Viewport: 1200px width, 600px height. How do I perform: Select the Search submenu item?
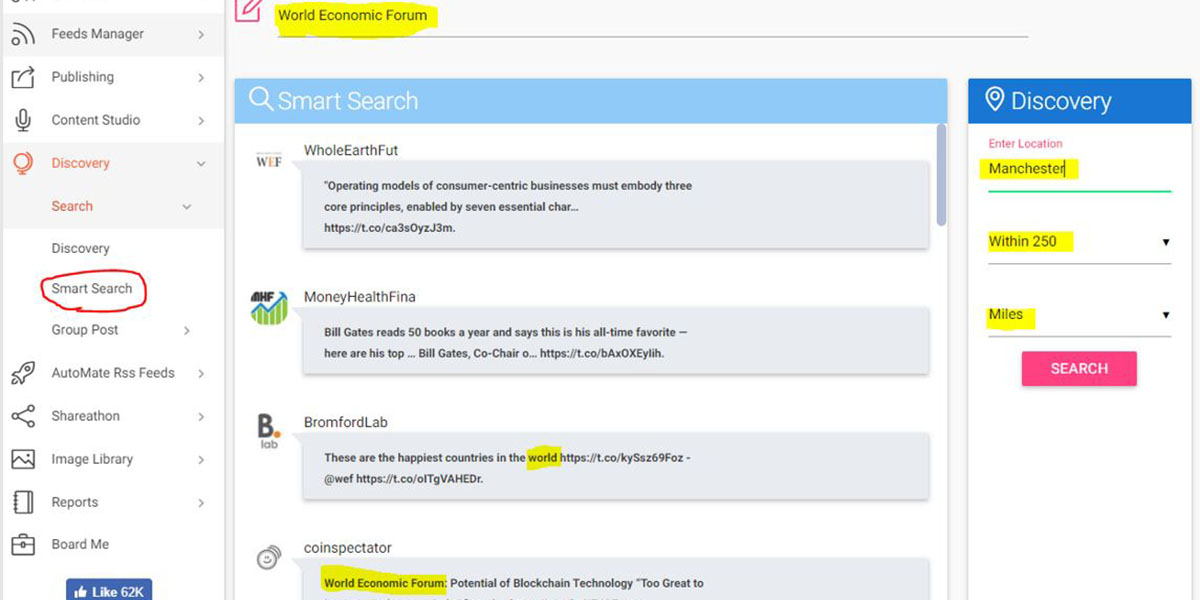(x=72, y=206)
